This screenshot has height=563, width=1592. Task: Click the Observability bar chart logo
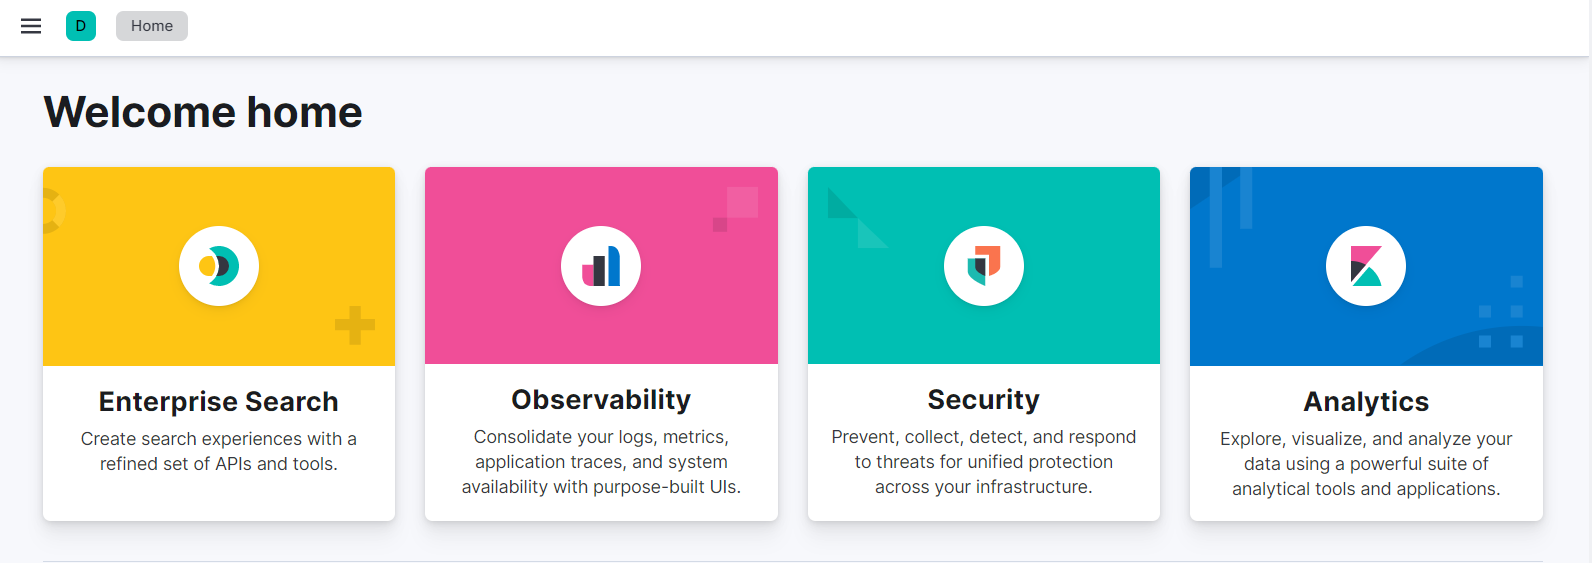[601, 266]
